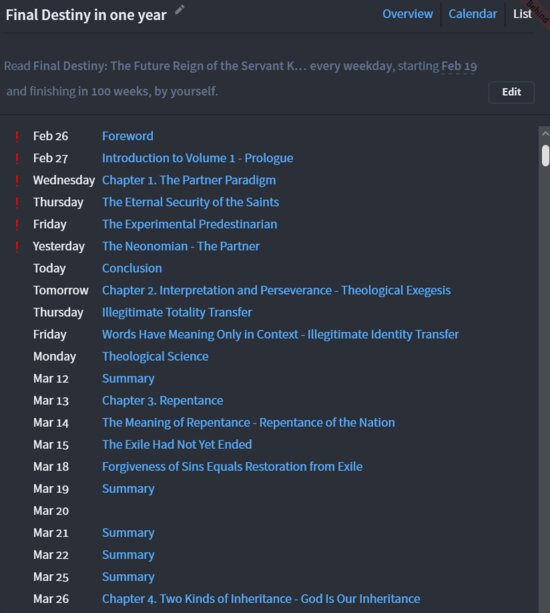Image resolution: width=550 pixels, height=613 pixels.
Task: Click the scroll-up arrow above the reading list
Action: 545,134
